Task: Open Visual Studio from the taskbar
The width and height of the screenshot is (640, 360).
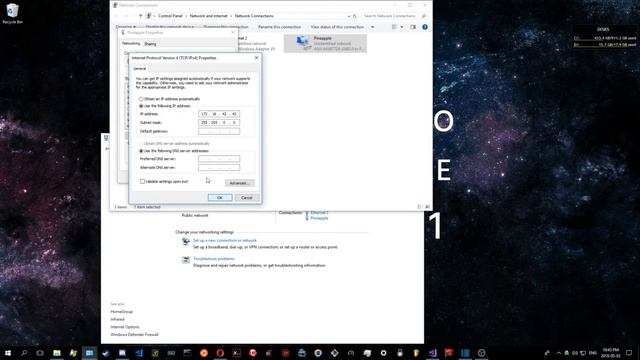Action: [432, 353]
